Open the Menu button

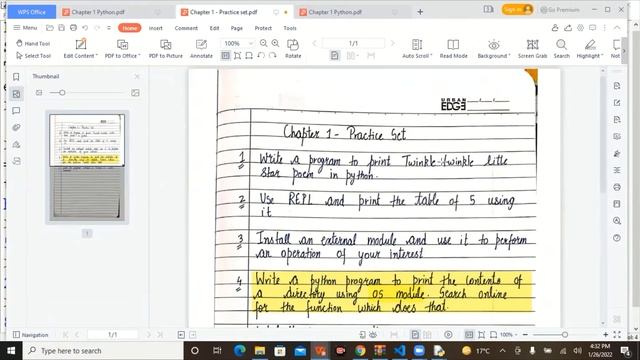(25, 28)
